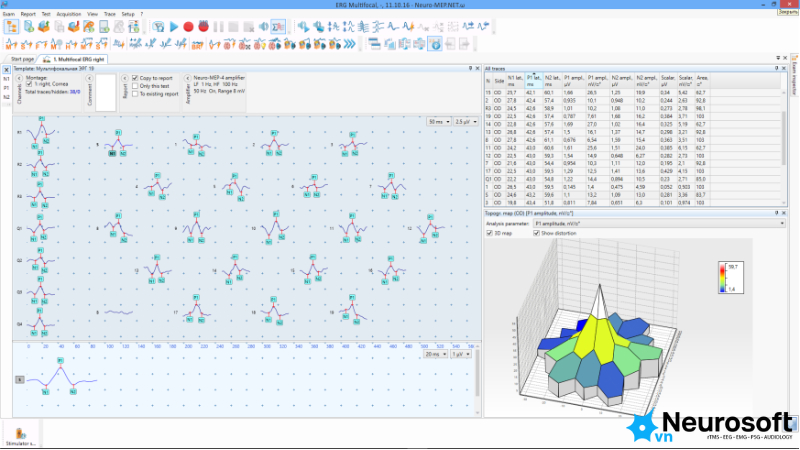Click the sigma averaging toolbar icon
Viewport: 800px width, 450px height.
click(278, 27)
